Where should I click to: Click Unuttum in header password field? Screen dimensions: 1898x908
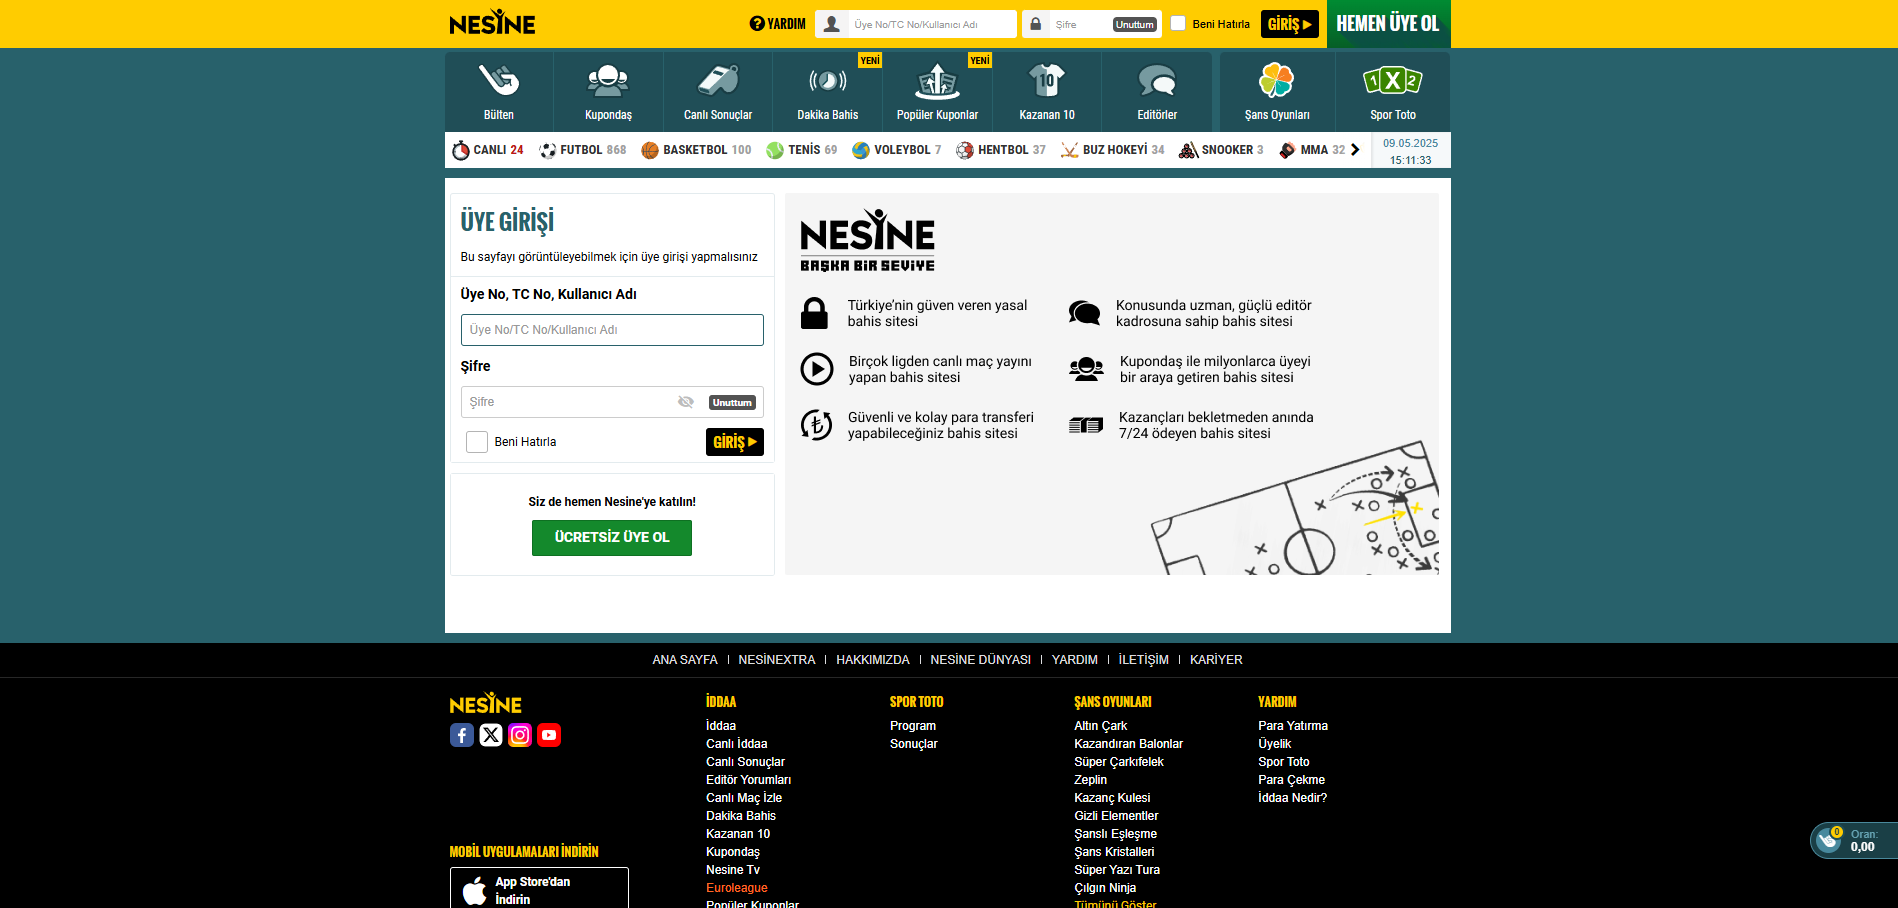(x=1135, y=24)
